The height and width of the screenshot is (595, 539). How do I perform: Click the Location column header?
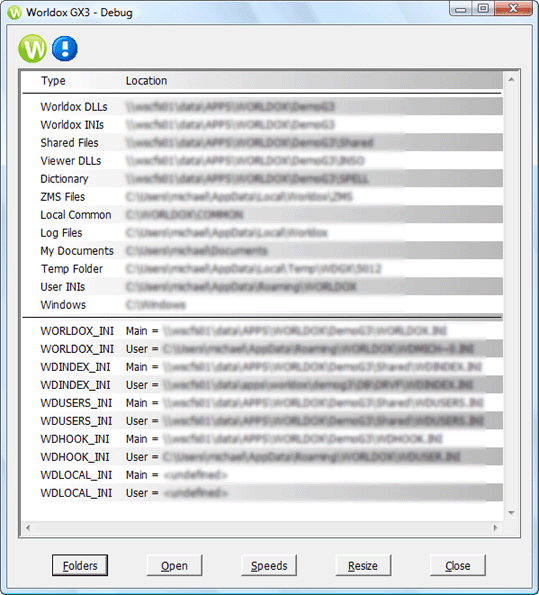click(147, 81)
